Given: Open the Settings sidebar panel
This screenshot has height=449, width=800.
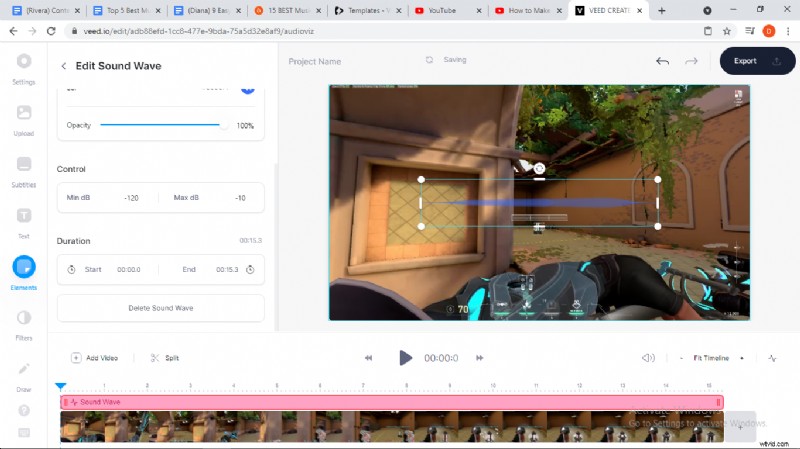Looking at the screenshot, I should [24, 66].
